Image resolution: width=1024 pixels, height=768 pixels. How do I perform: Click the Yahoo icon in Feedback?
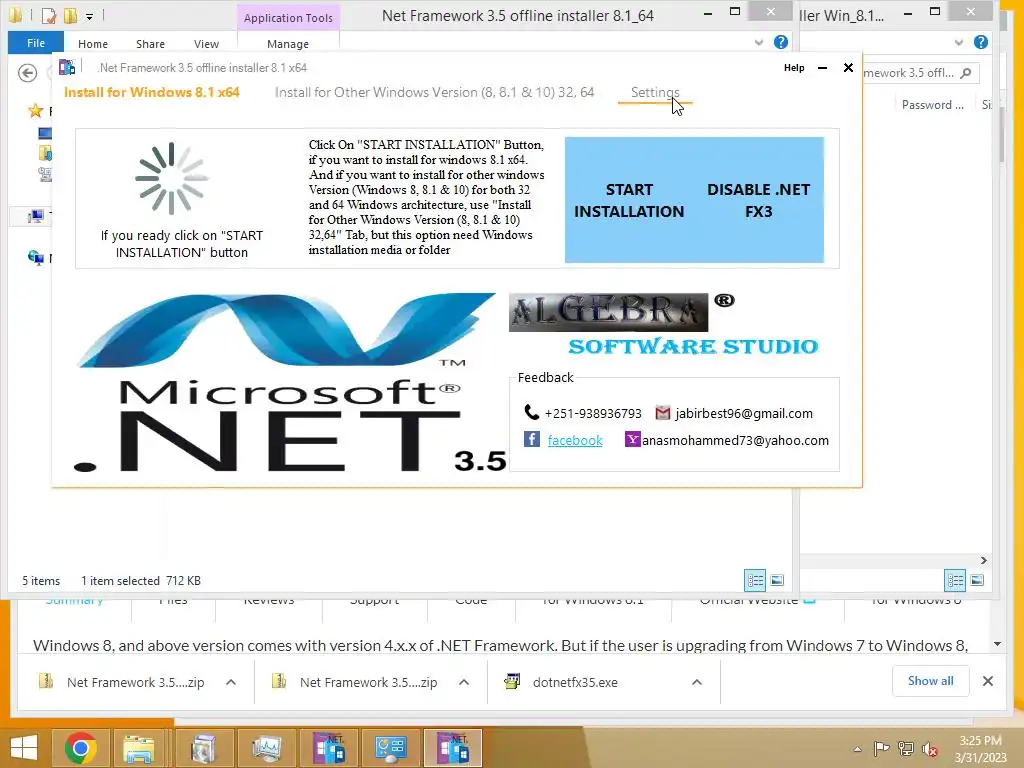click(632, 440)
